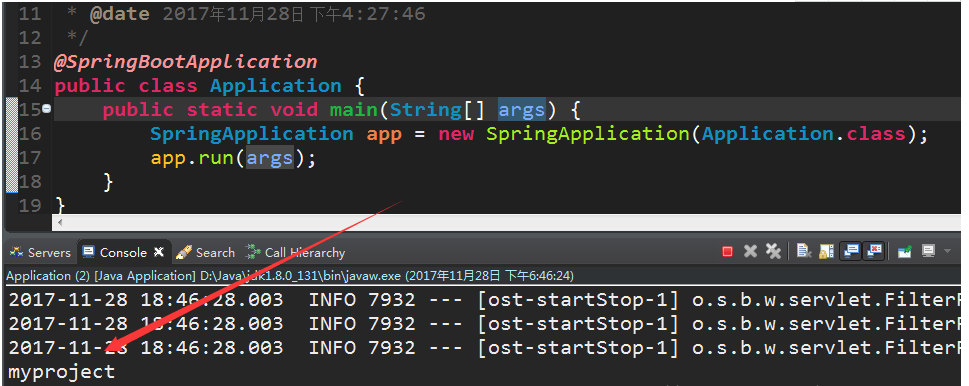Click Application.class argument on line 16

[x=804, y=134]
